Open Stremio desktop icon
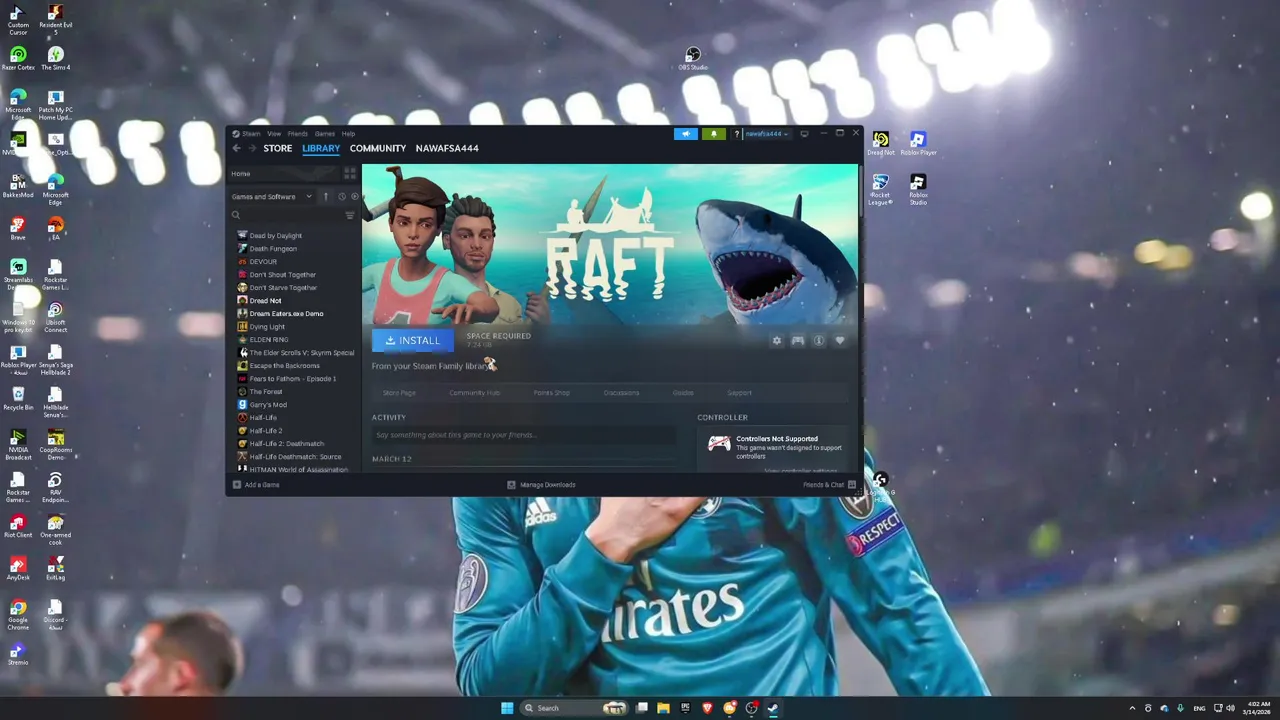1280x720 pixels. coord(18,654)
